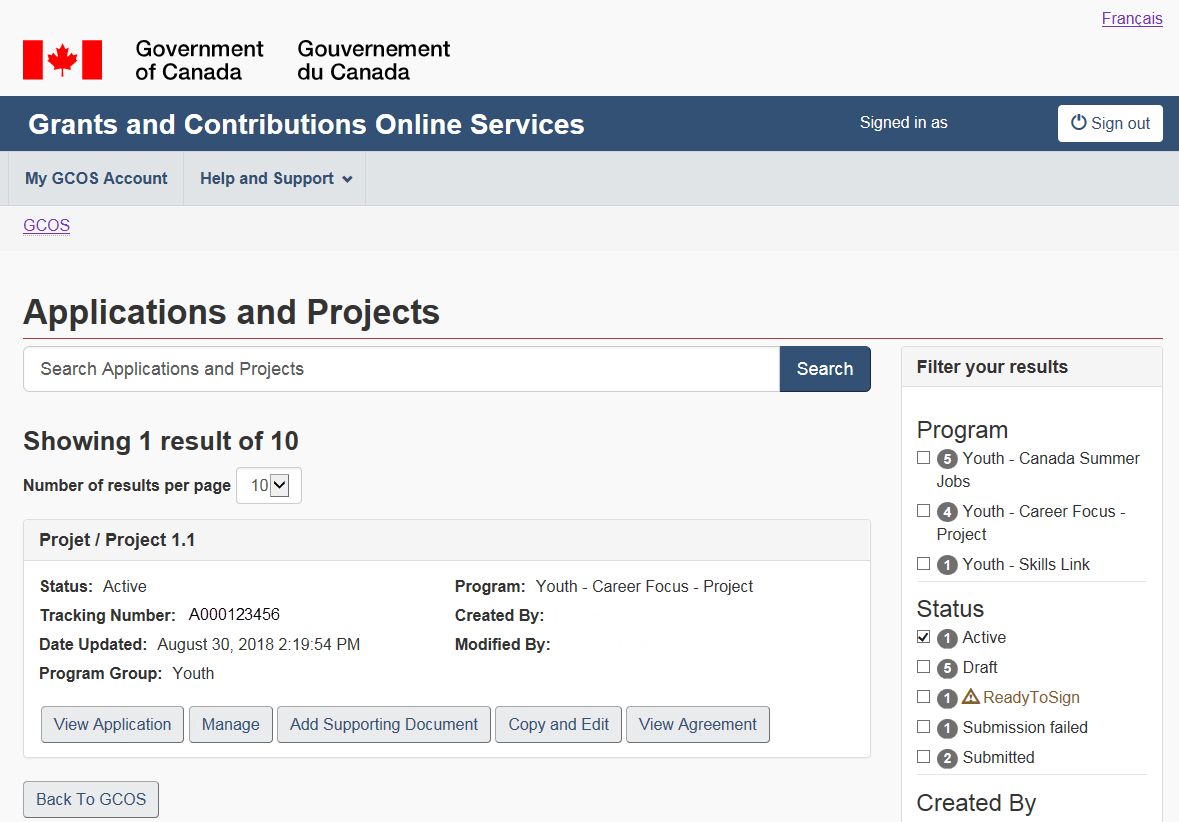The width and height of the screenshot is (1179, 822).
Task: Switch language via the Français link
Action: pos(1131,18)
